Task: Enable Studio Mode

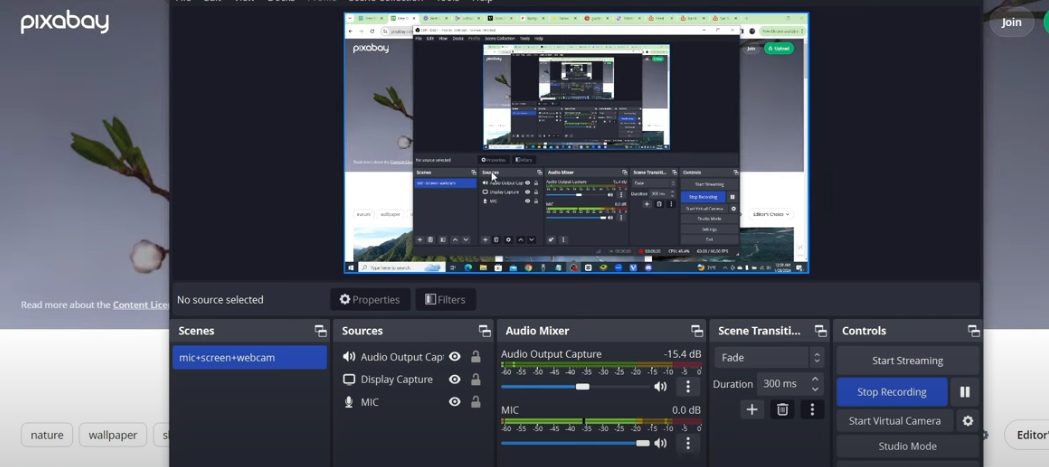Action: pos(907,446)
